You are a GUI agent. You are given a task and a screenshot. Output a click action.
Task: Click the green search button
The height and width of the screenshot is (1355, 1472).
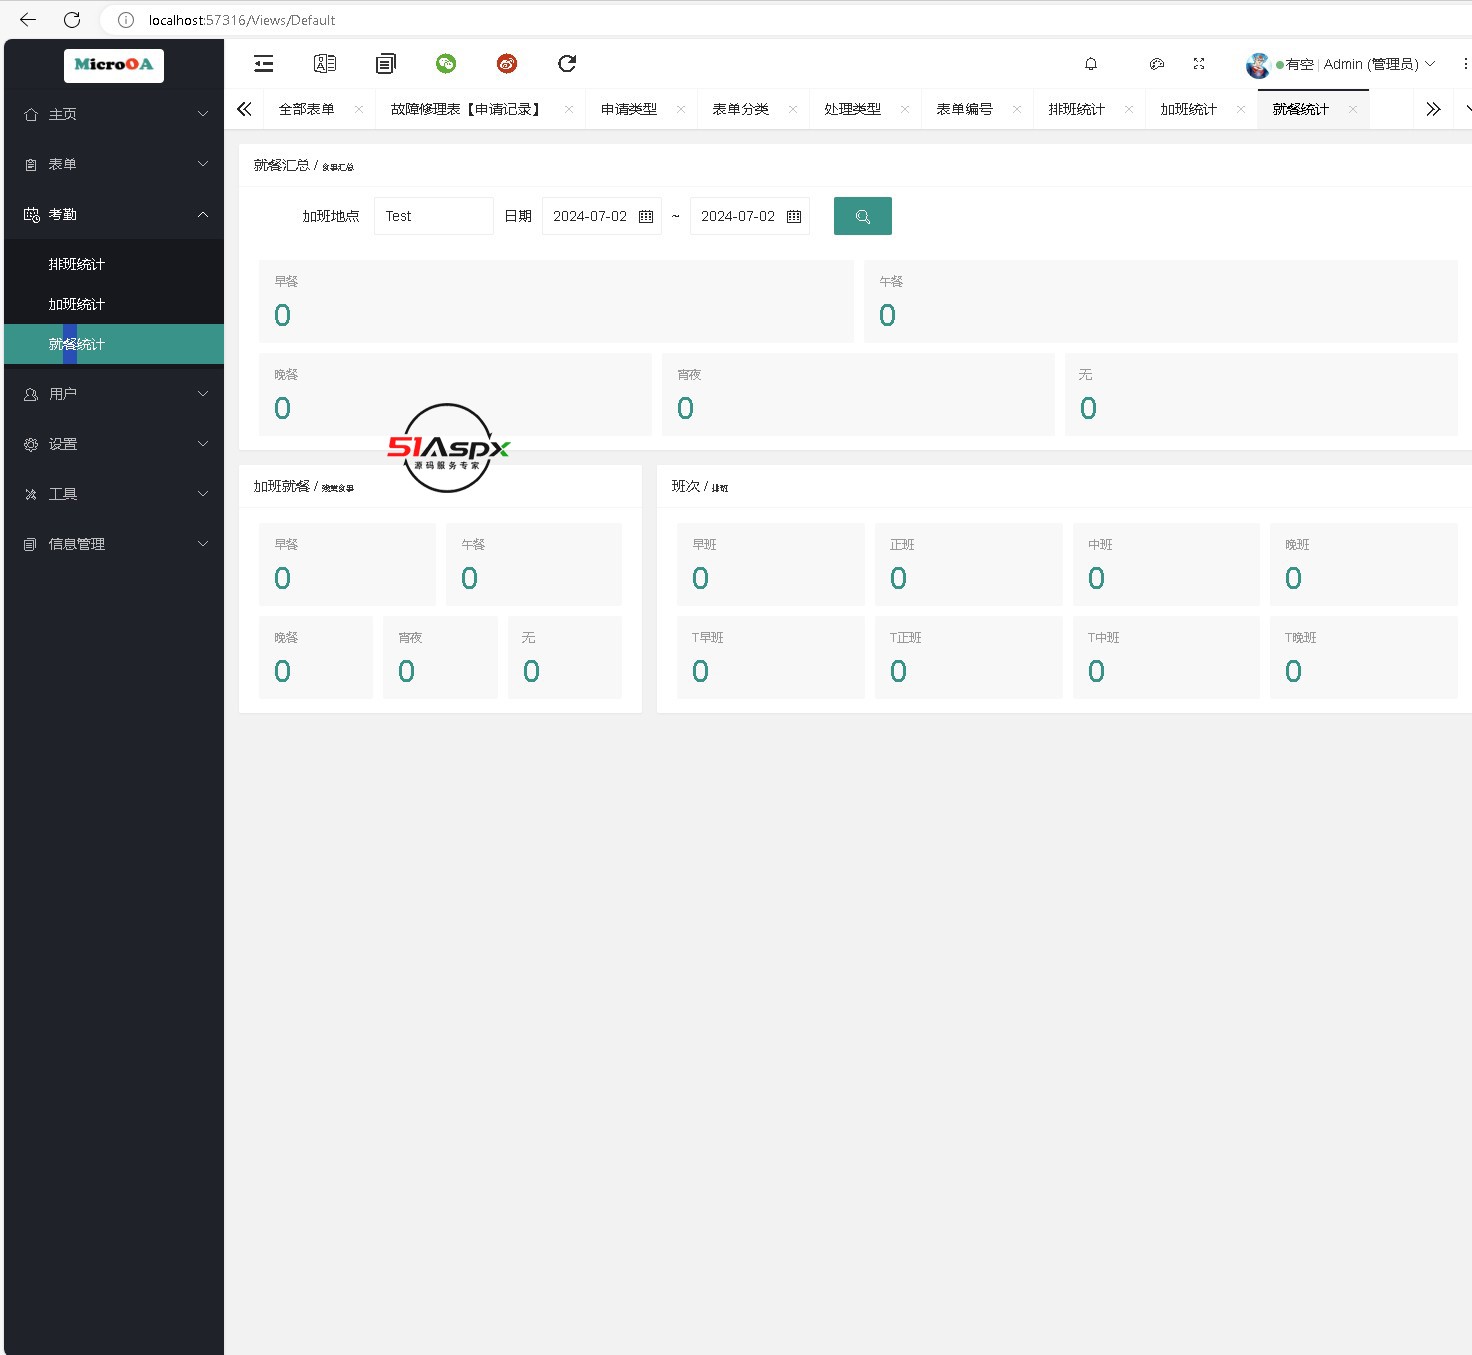pyautogui.click(x=863, y=216)
